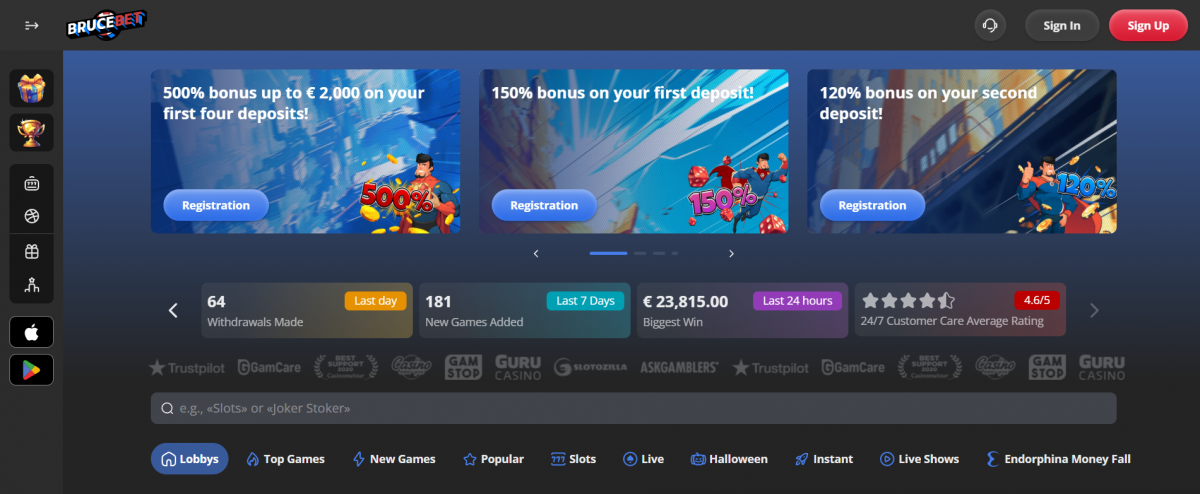
Task: Open the gift box bonuses icon in sidebar
Action: click(x=31, y=89)
